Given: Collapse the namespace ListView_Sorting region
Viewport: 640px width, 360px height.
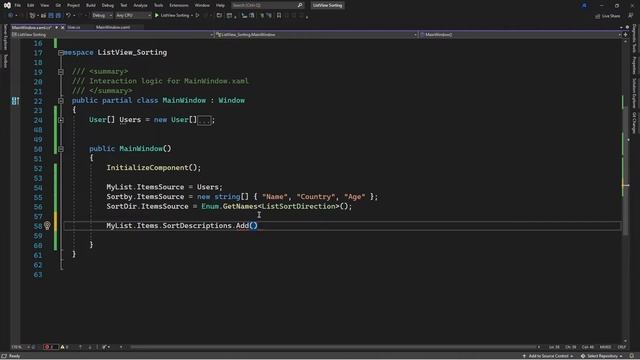Looking at the screenshot, I should [x=61, y=53].
